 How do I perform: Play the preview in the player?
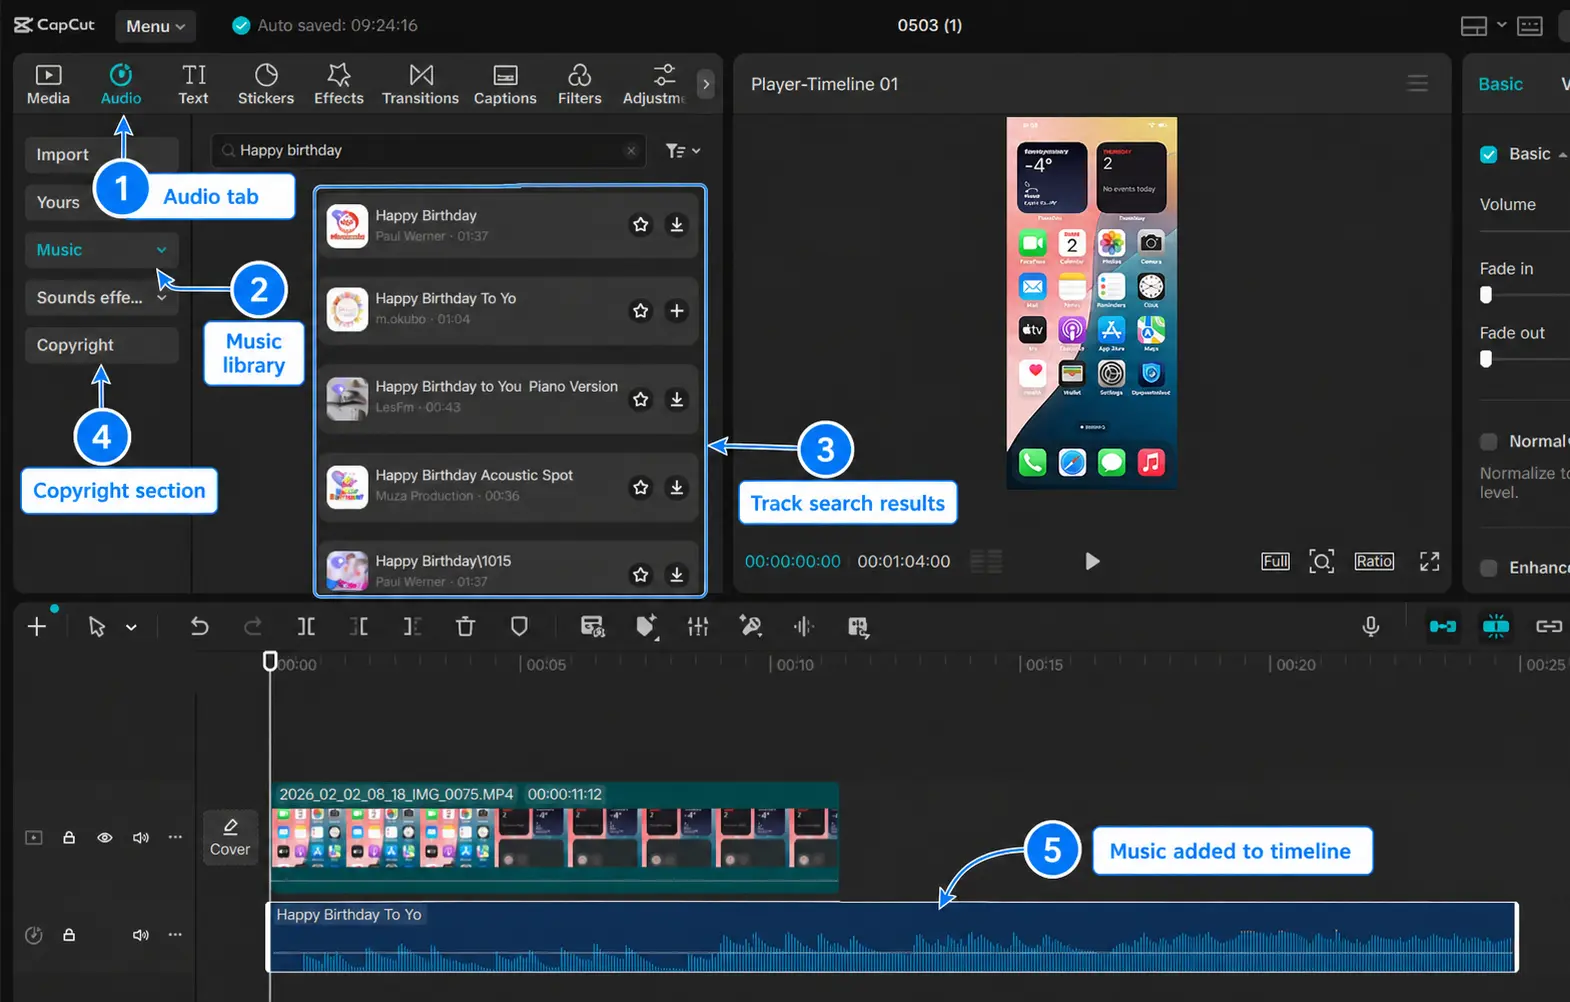tap(1092, 561)
